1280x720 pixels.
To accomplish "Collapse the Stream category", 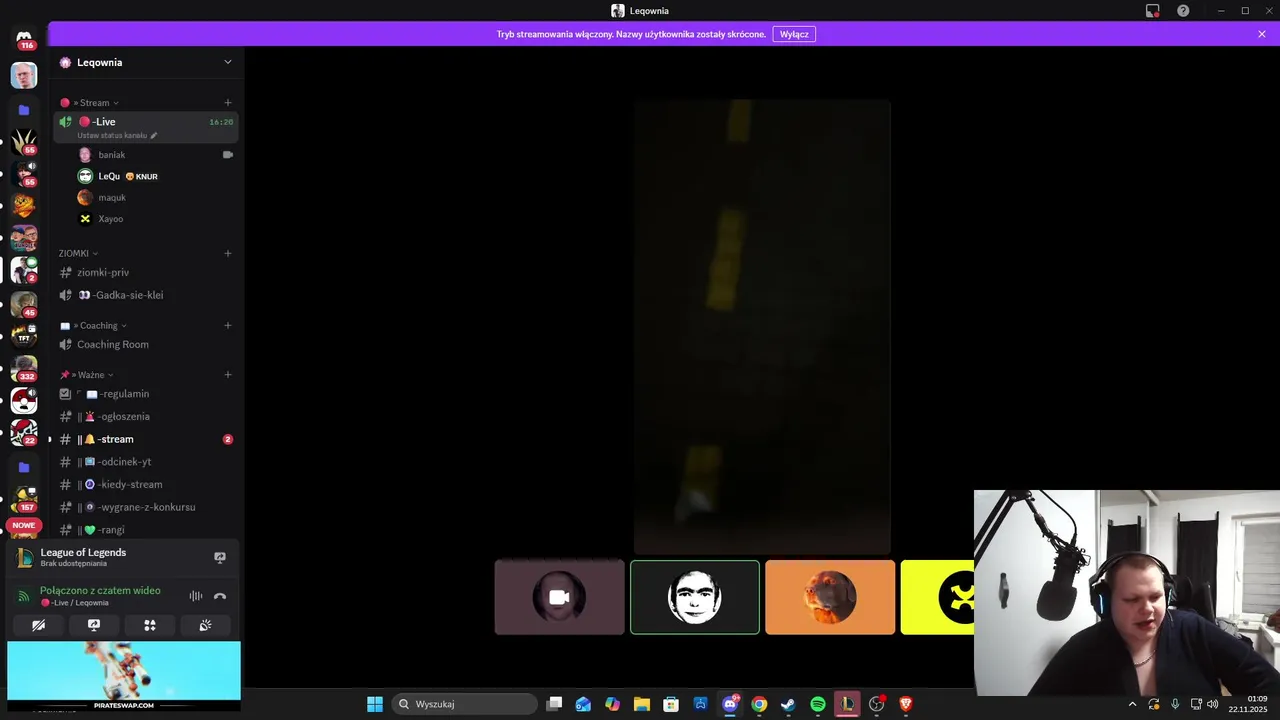I will click(x=95, y=102).
